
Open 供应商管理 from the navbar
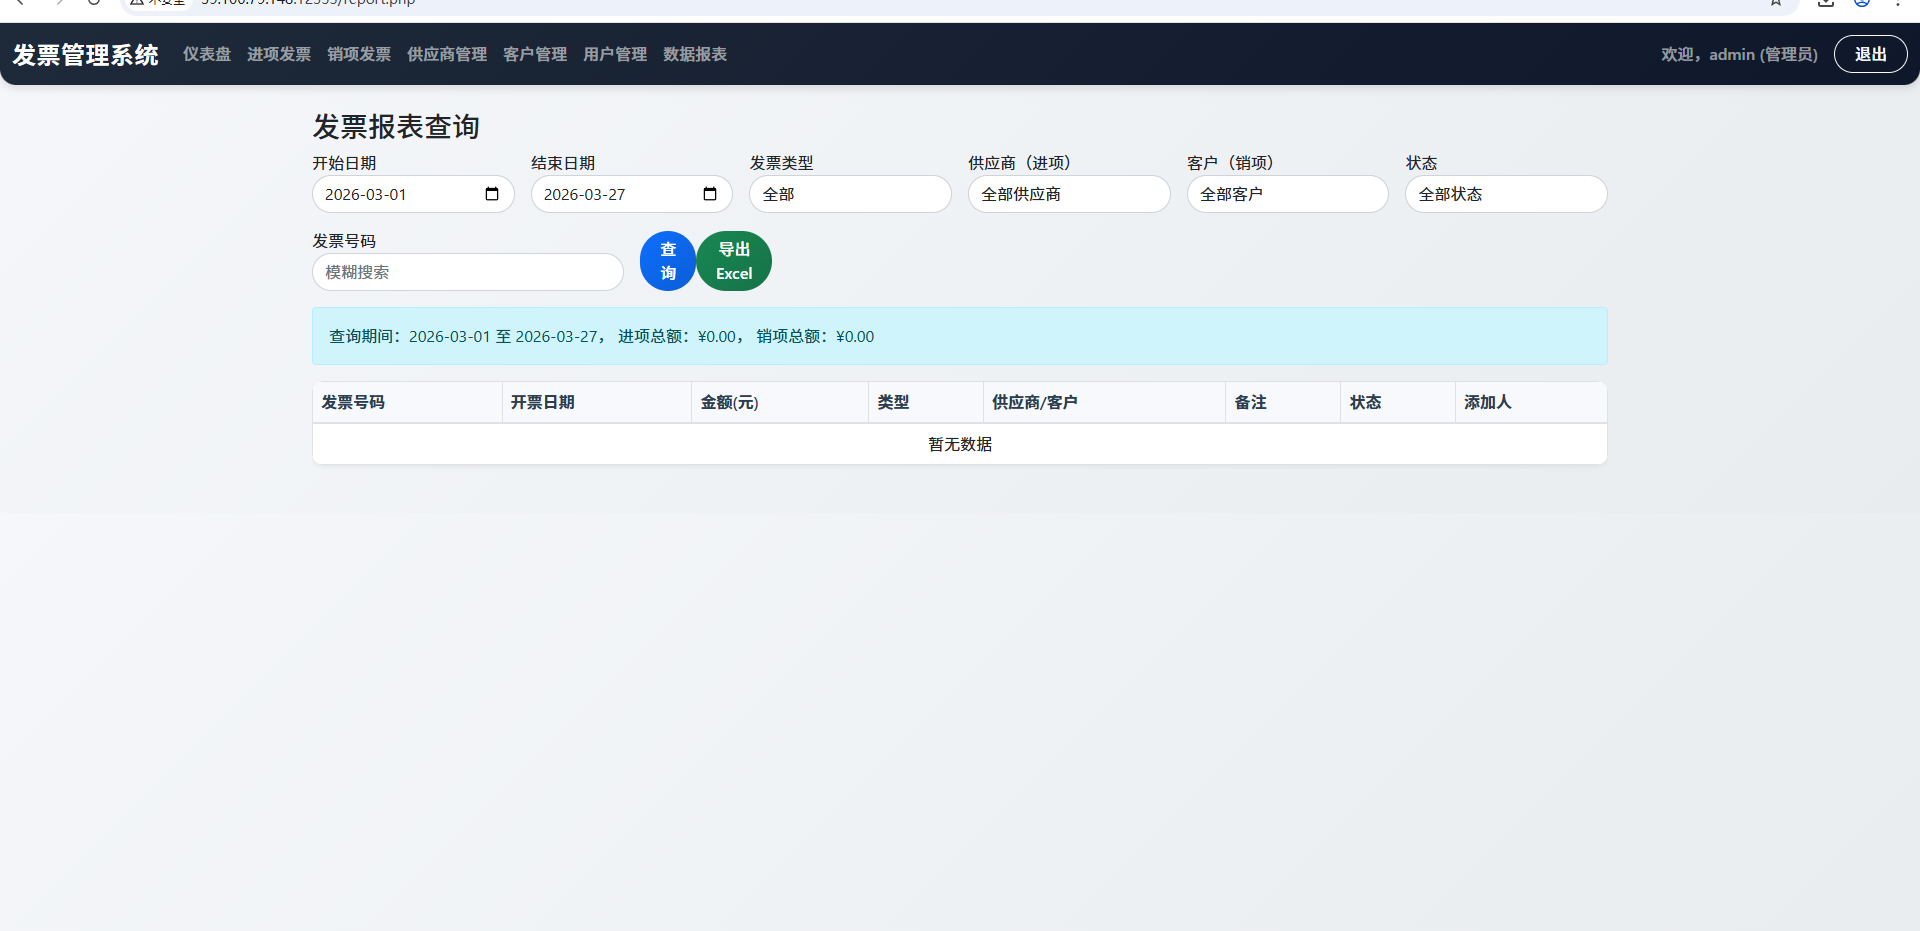tap(447, 55)
